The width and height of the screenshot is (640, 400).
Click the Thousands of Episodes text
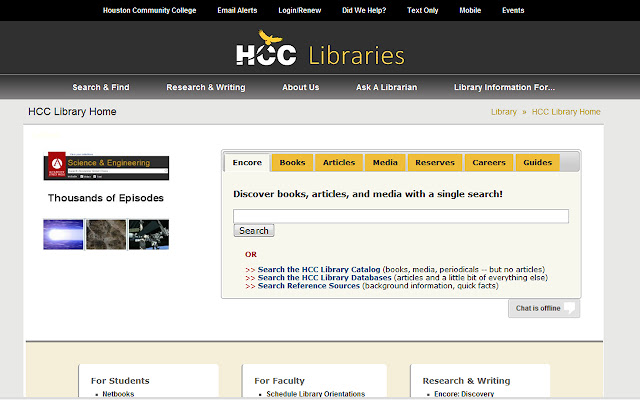tap(106, 198)
